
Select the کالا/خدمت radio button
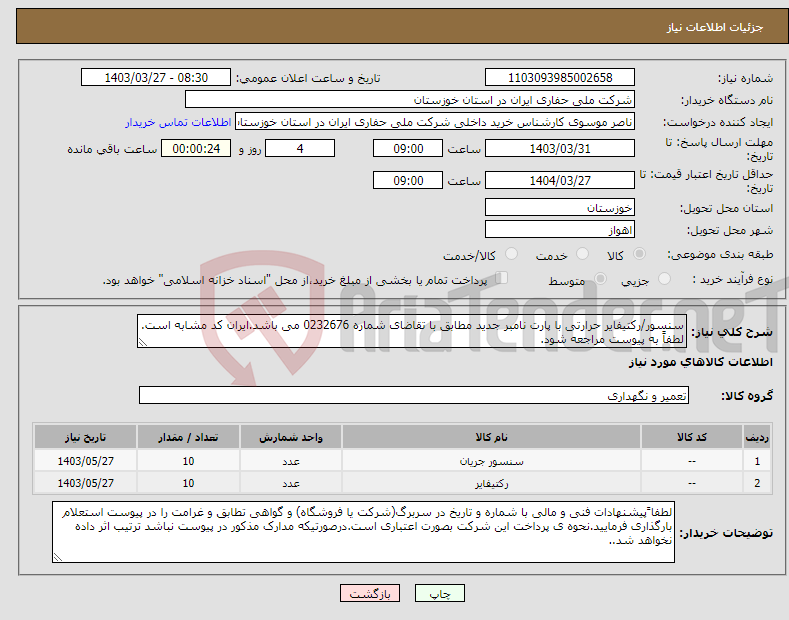pyautogui.click(x=511, y=254)
